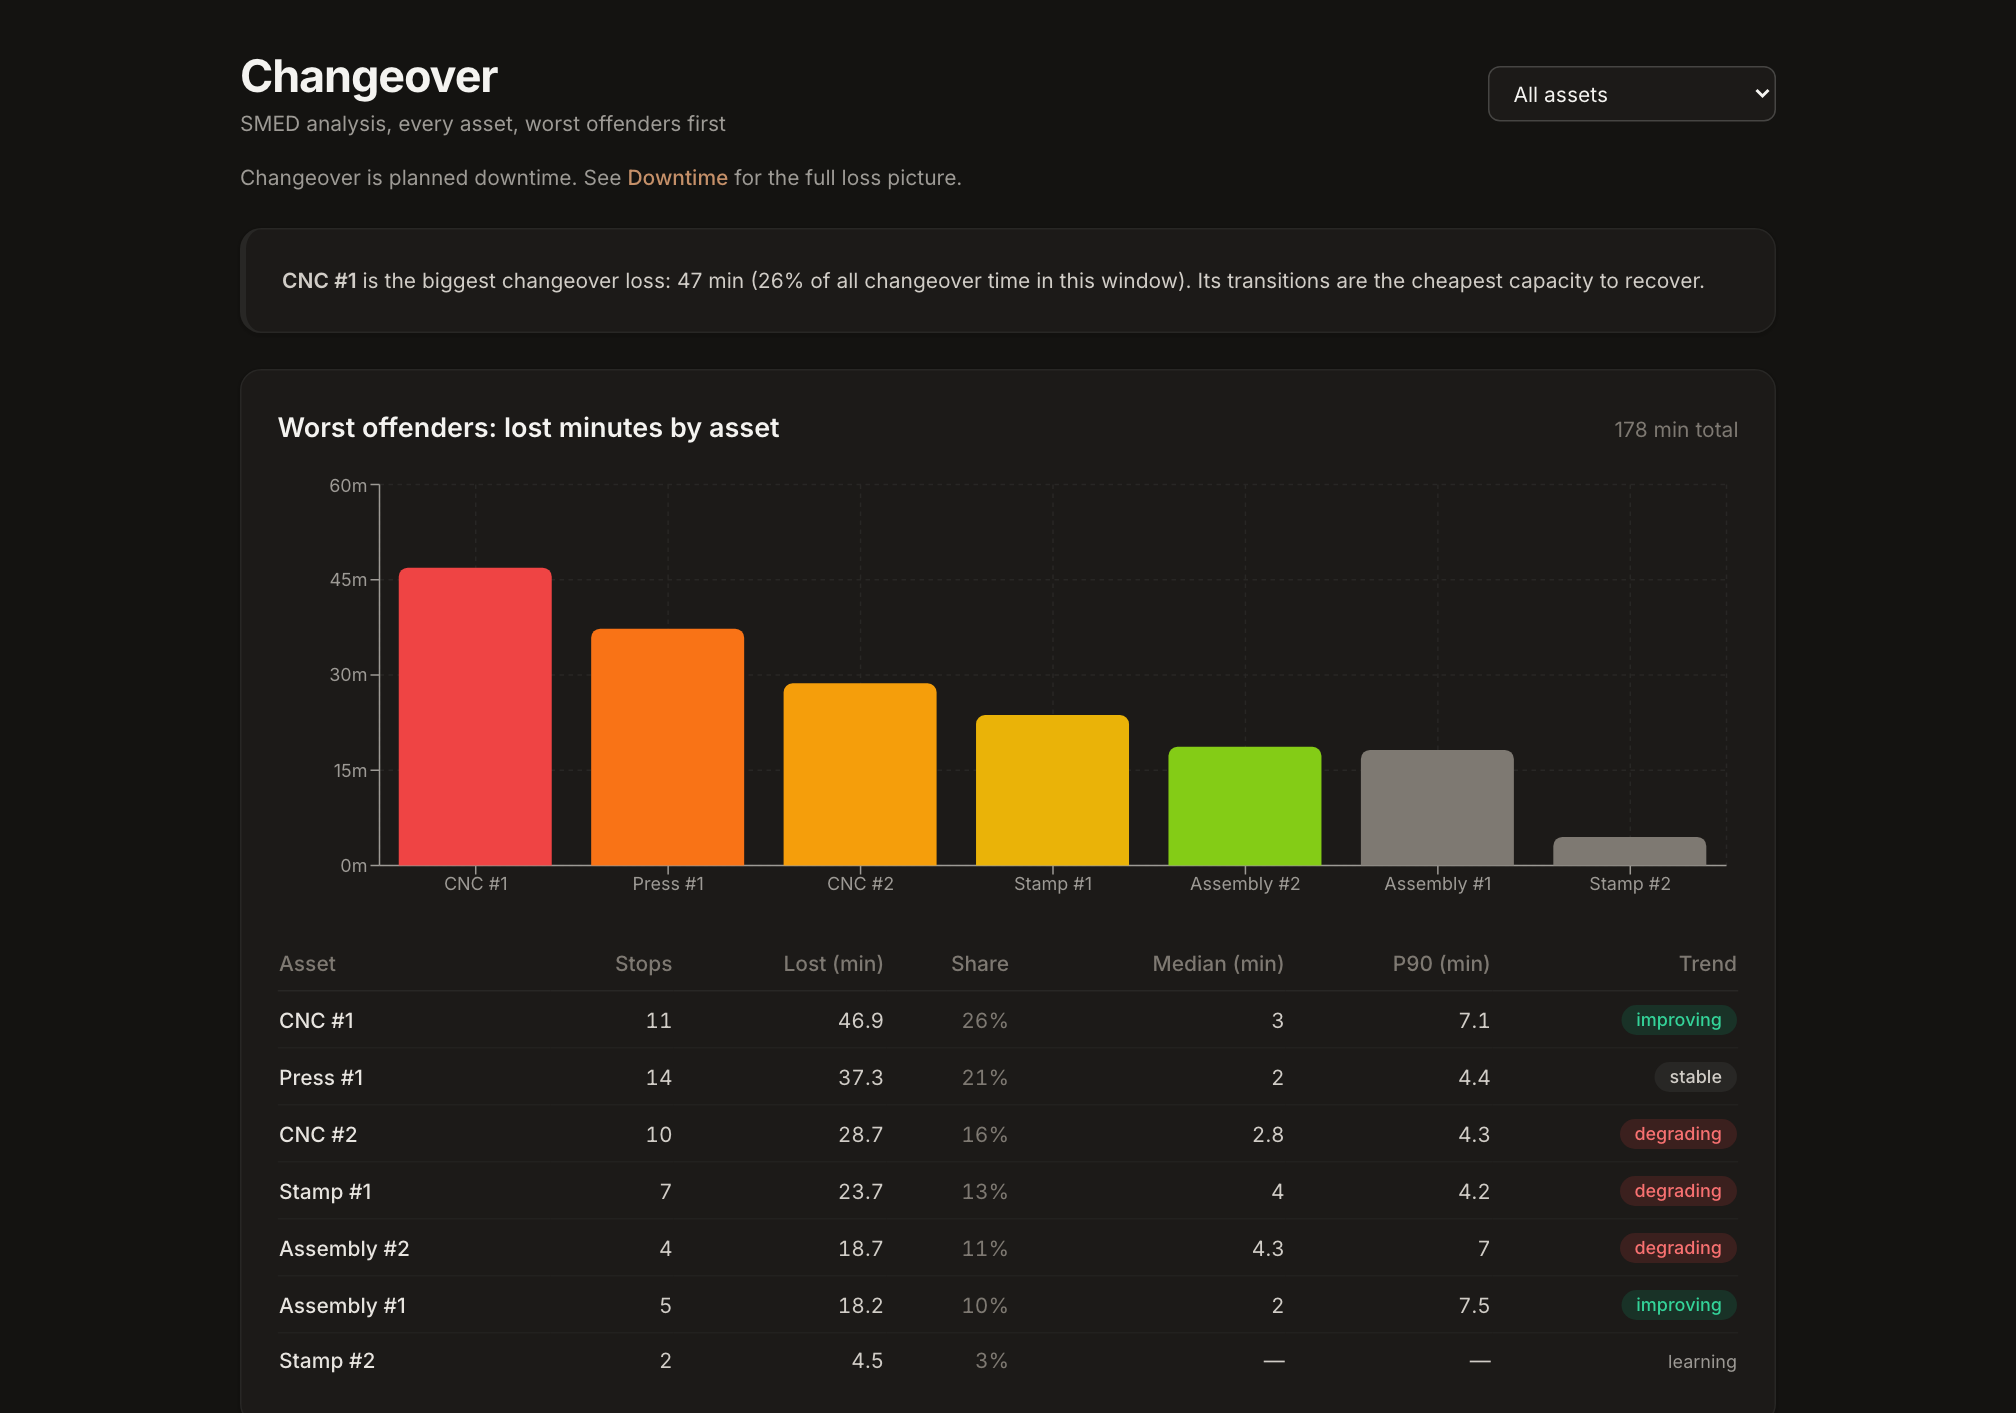Click the learning label for Stamp #2
The height and width of the screenshot is (1413, 2016).
1701,1362
